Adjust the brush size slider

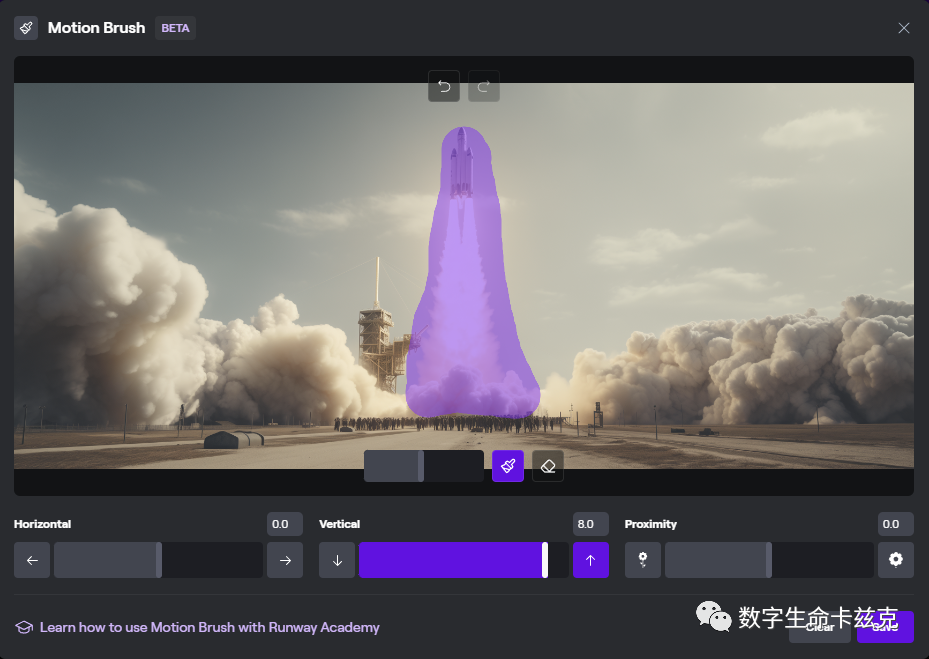tap(424, 466)
